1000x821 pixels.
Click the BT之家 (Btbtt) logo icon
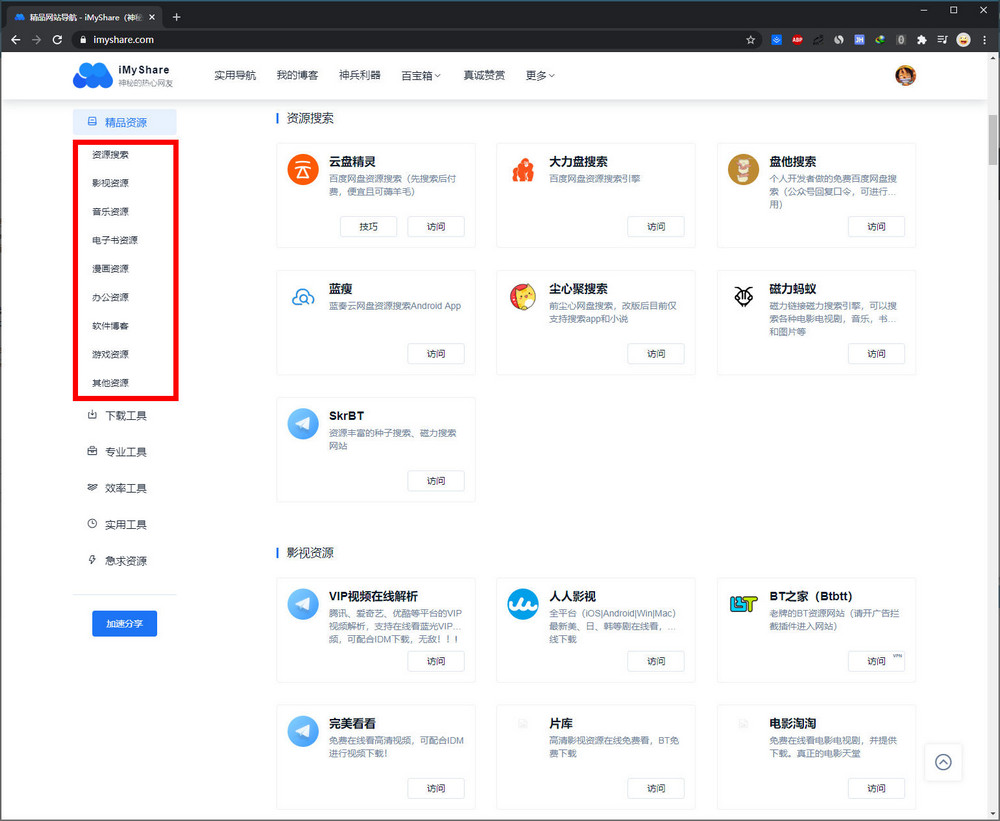743,603
